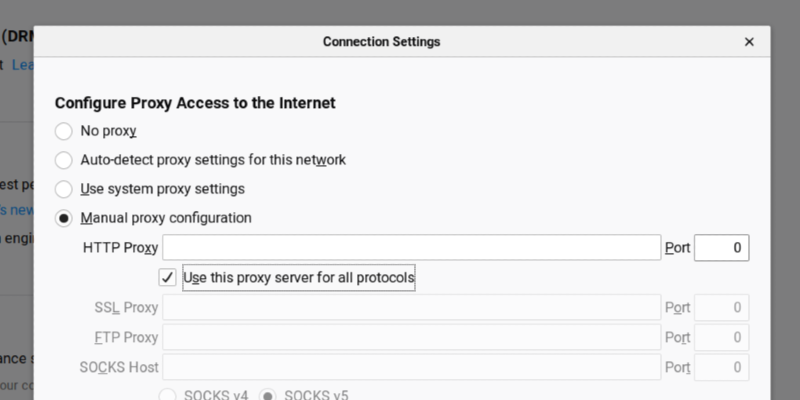Select the SOCKS v4 radio button
Screen dimensions: 800x400
pos(168,396)
